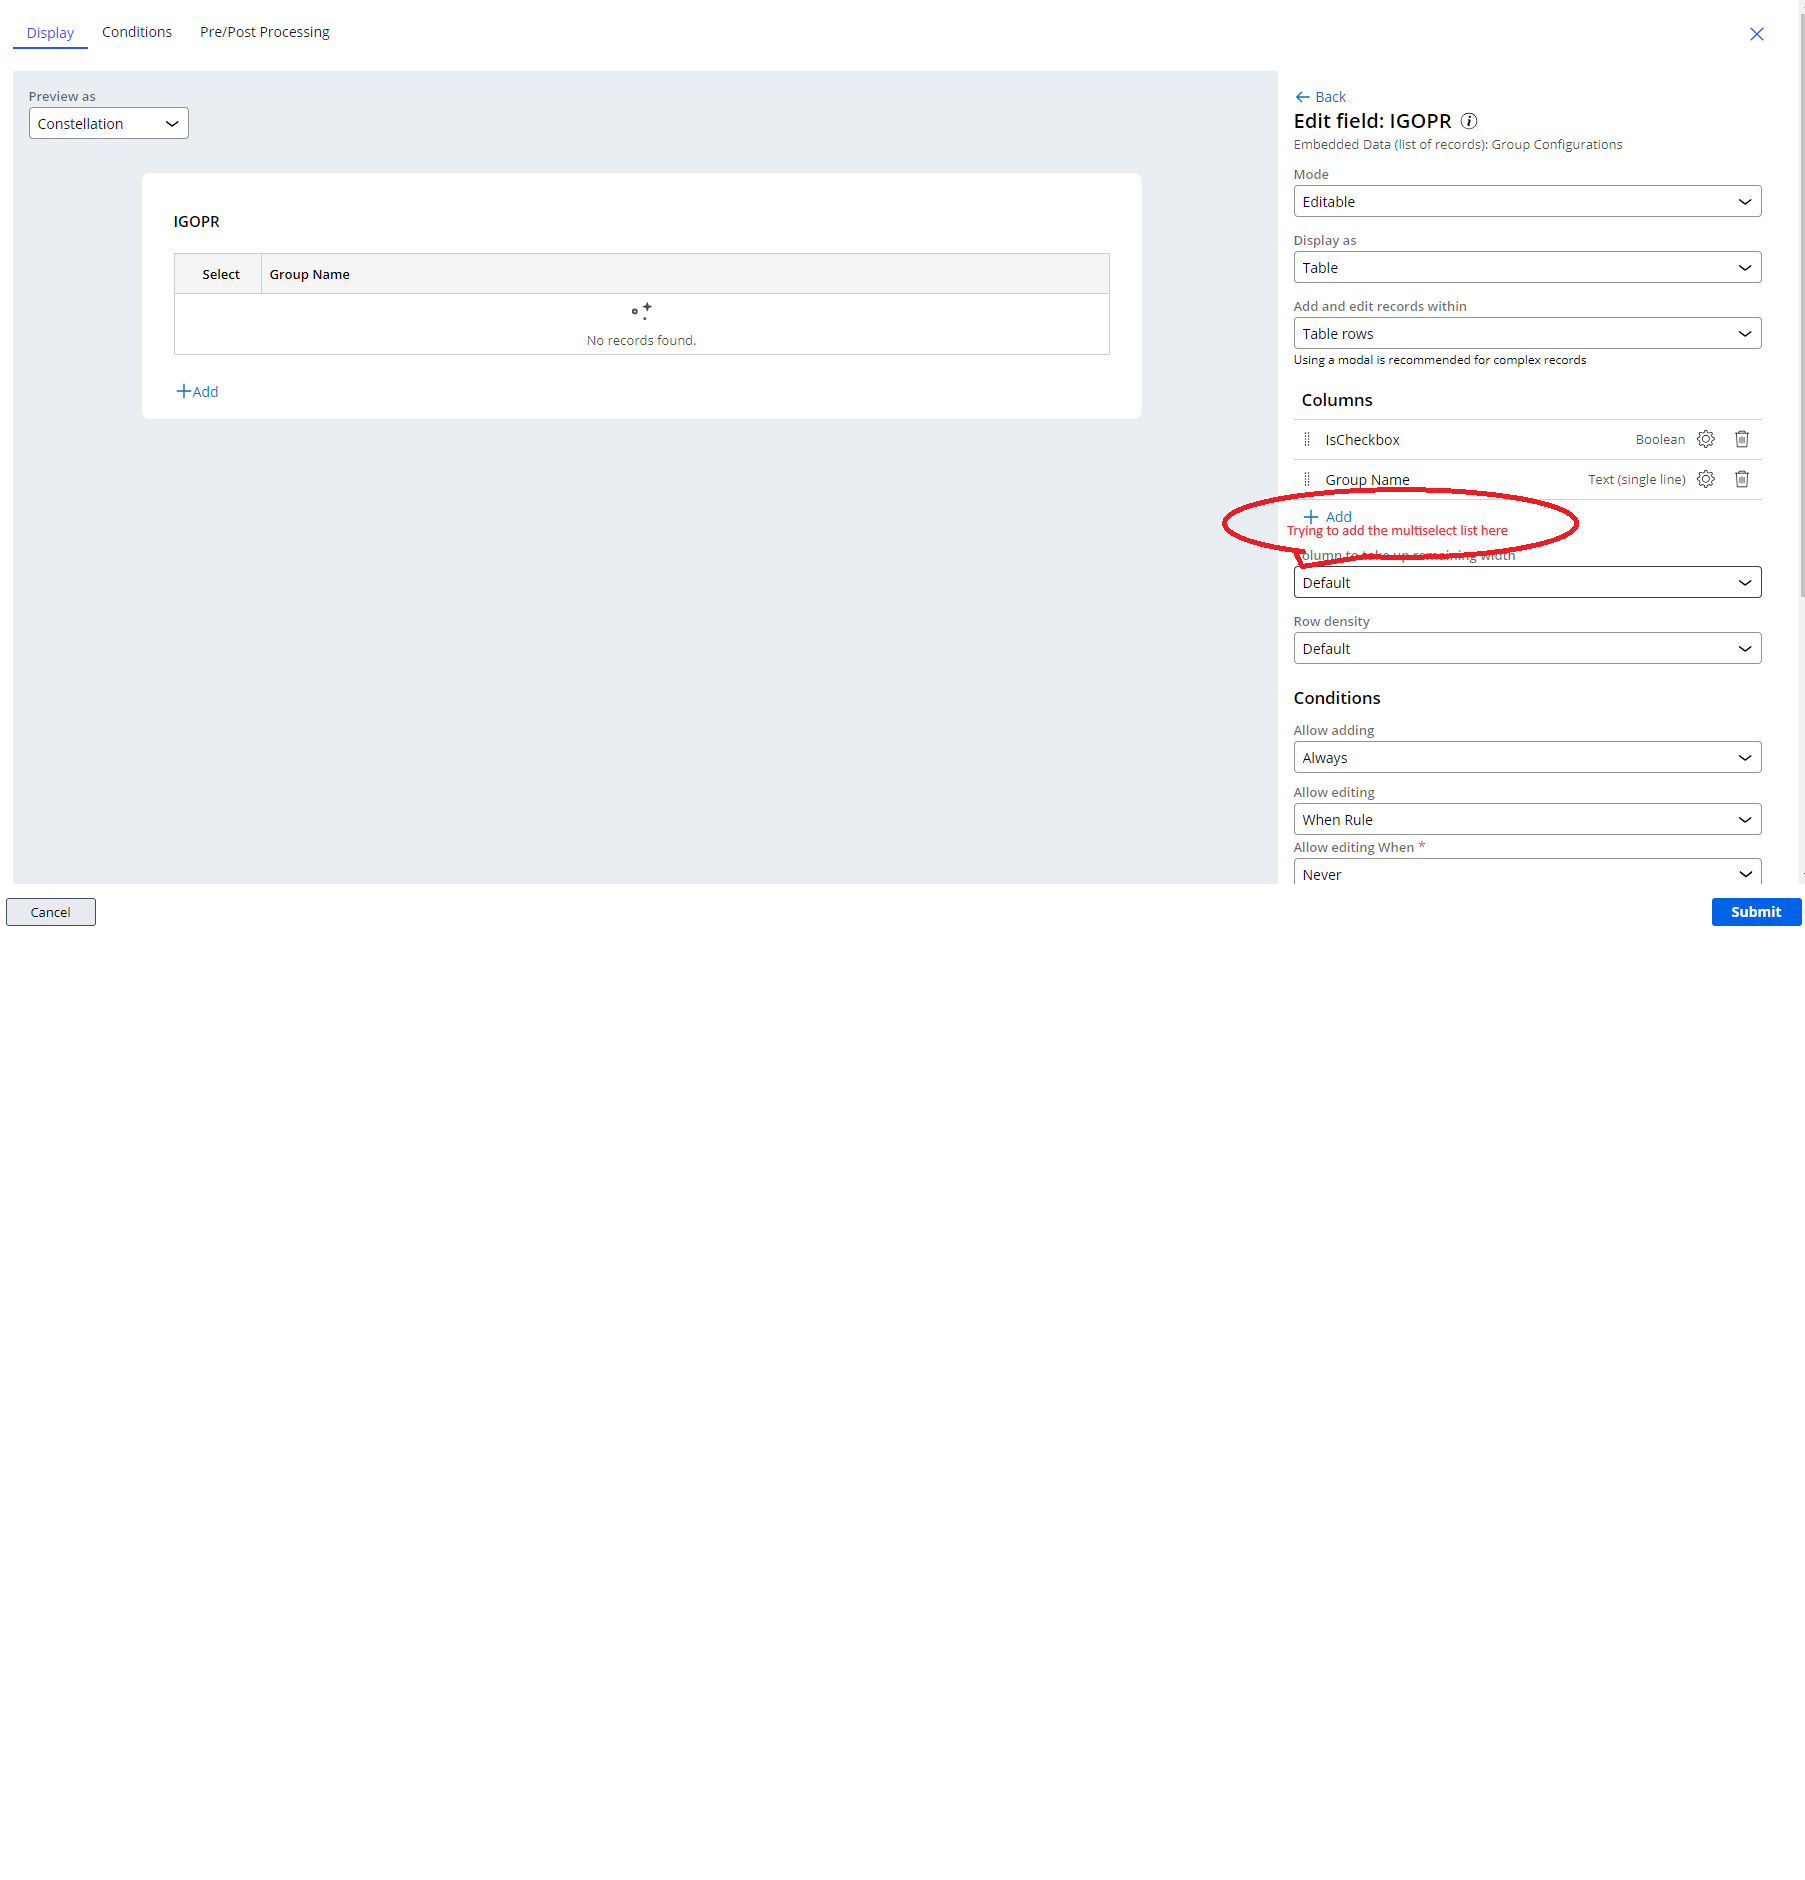Click the IsCheckbox column row label
Viewport: 1805px width, 1880px height.
tap(1362, 439)
